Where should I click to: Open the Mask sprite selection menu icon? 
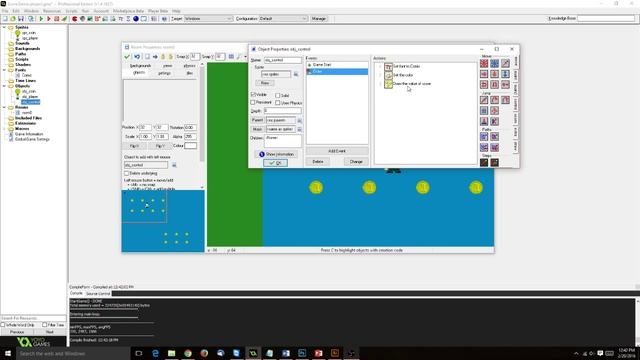pos(299,129)
